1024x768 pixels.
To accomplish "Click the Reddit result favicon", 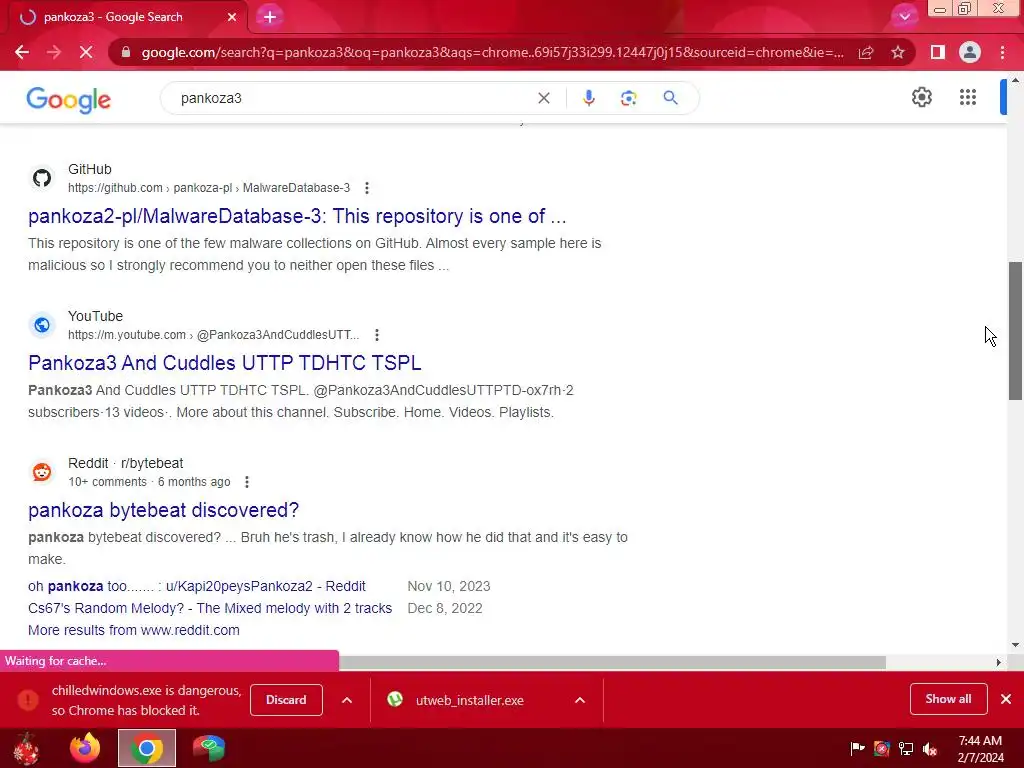I will (42, 472).
